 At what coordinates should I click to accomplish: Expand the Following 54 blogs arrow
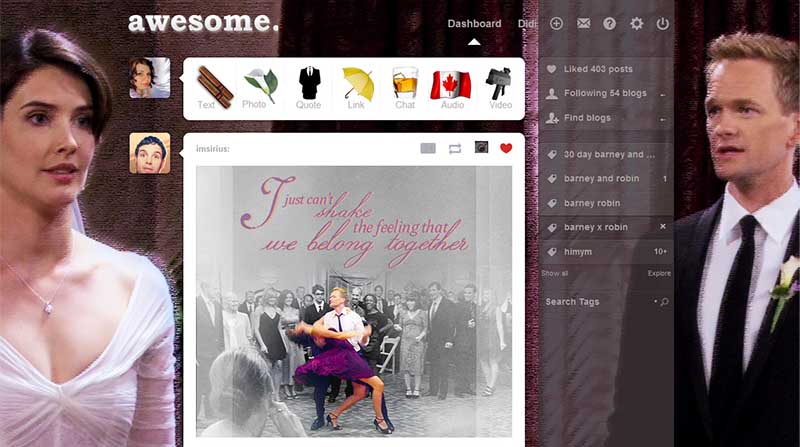pos(662,94)
